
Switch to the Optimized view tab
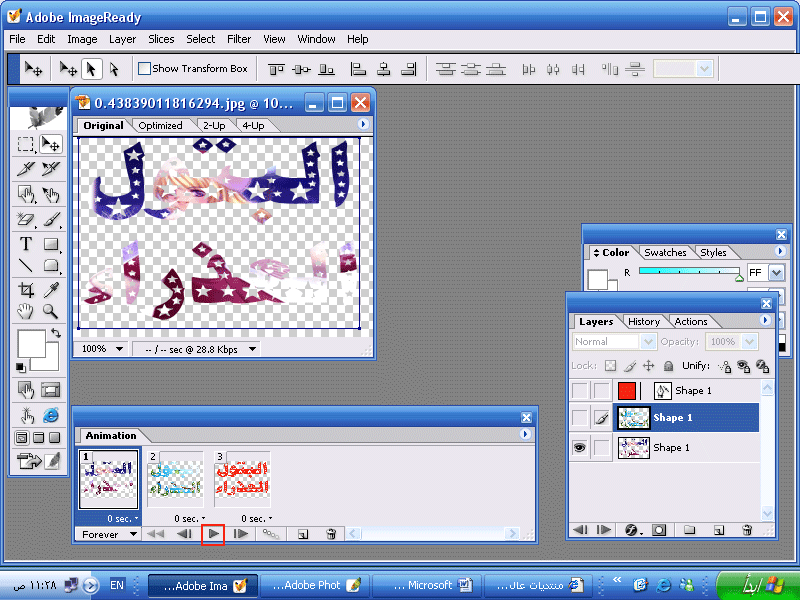(x=160, y=126)
